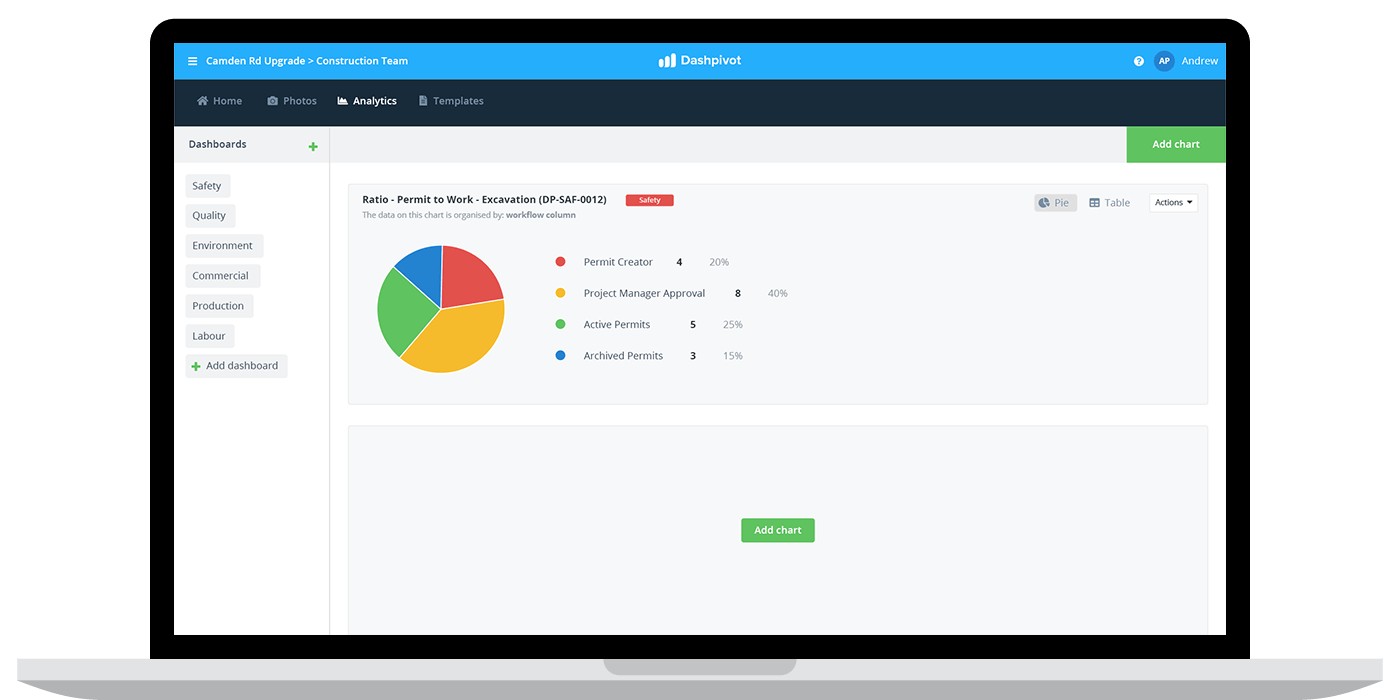Image resolution: width=1400 pixels, height=700 pixels.
Task: Click the red Safety tag
Action: (x=650, y=200)
